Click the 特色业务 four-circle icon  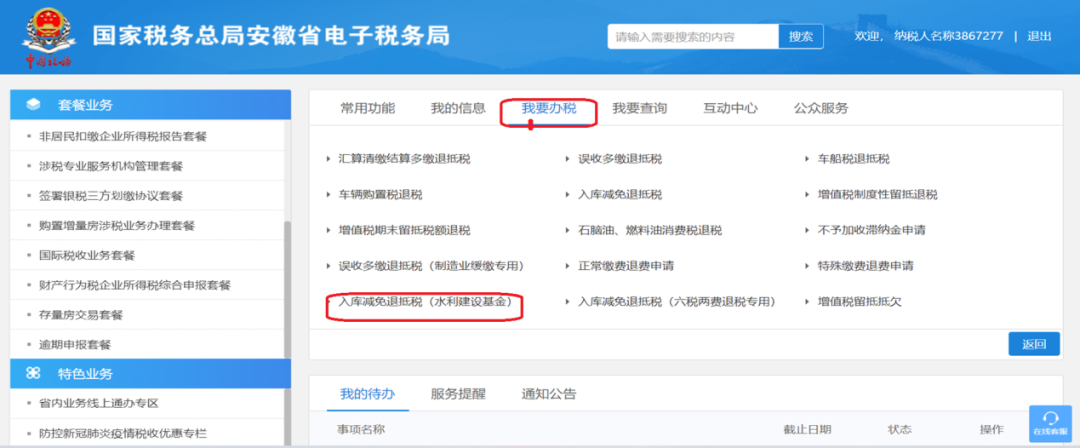(x=33, y=374)
